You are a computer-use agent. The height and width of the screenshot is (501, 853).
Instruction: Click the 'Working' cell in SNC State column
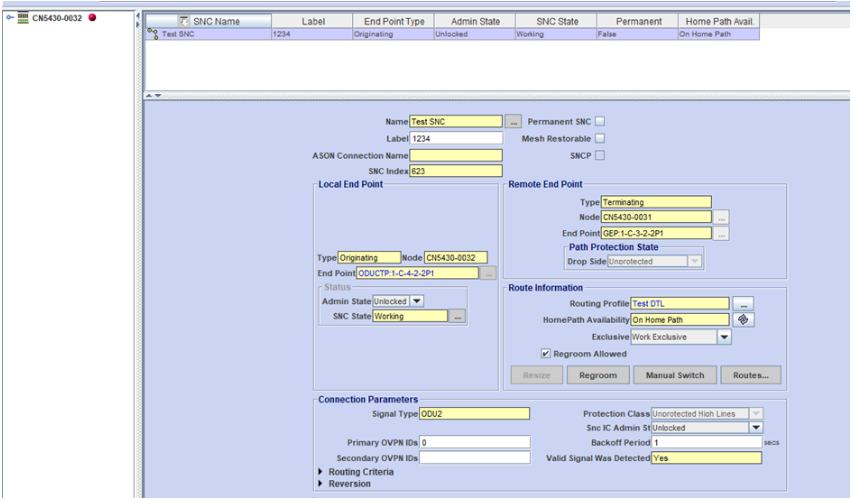pyautogui.click(x=556, y=34)
